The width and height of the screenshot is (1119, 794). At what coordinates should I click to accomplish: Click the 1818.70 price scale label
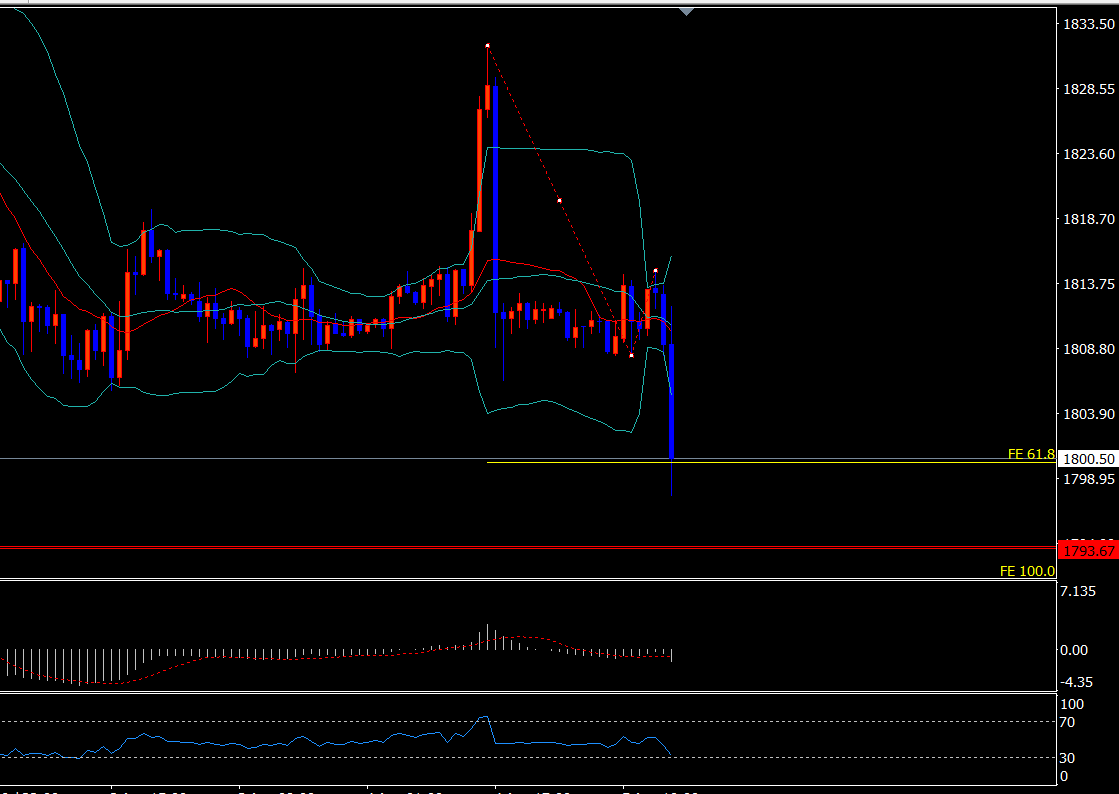pos(1090,219)
